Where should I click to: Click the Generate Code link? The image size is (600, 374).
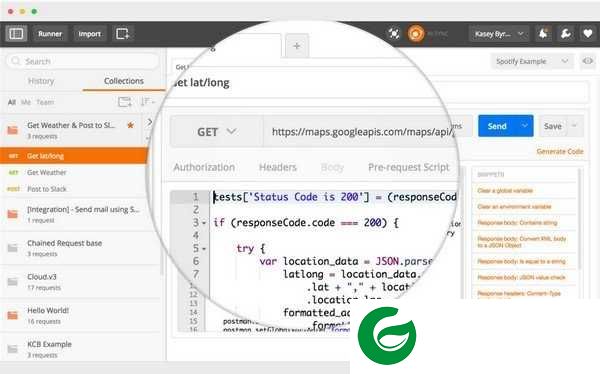point(560,152)
